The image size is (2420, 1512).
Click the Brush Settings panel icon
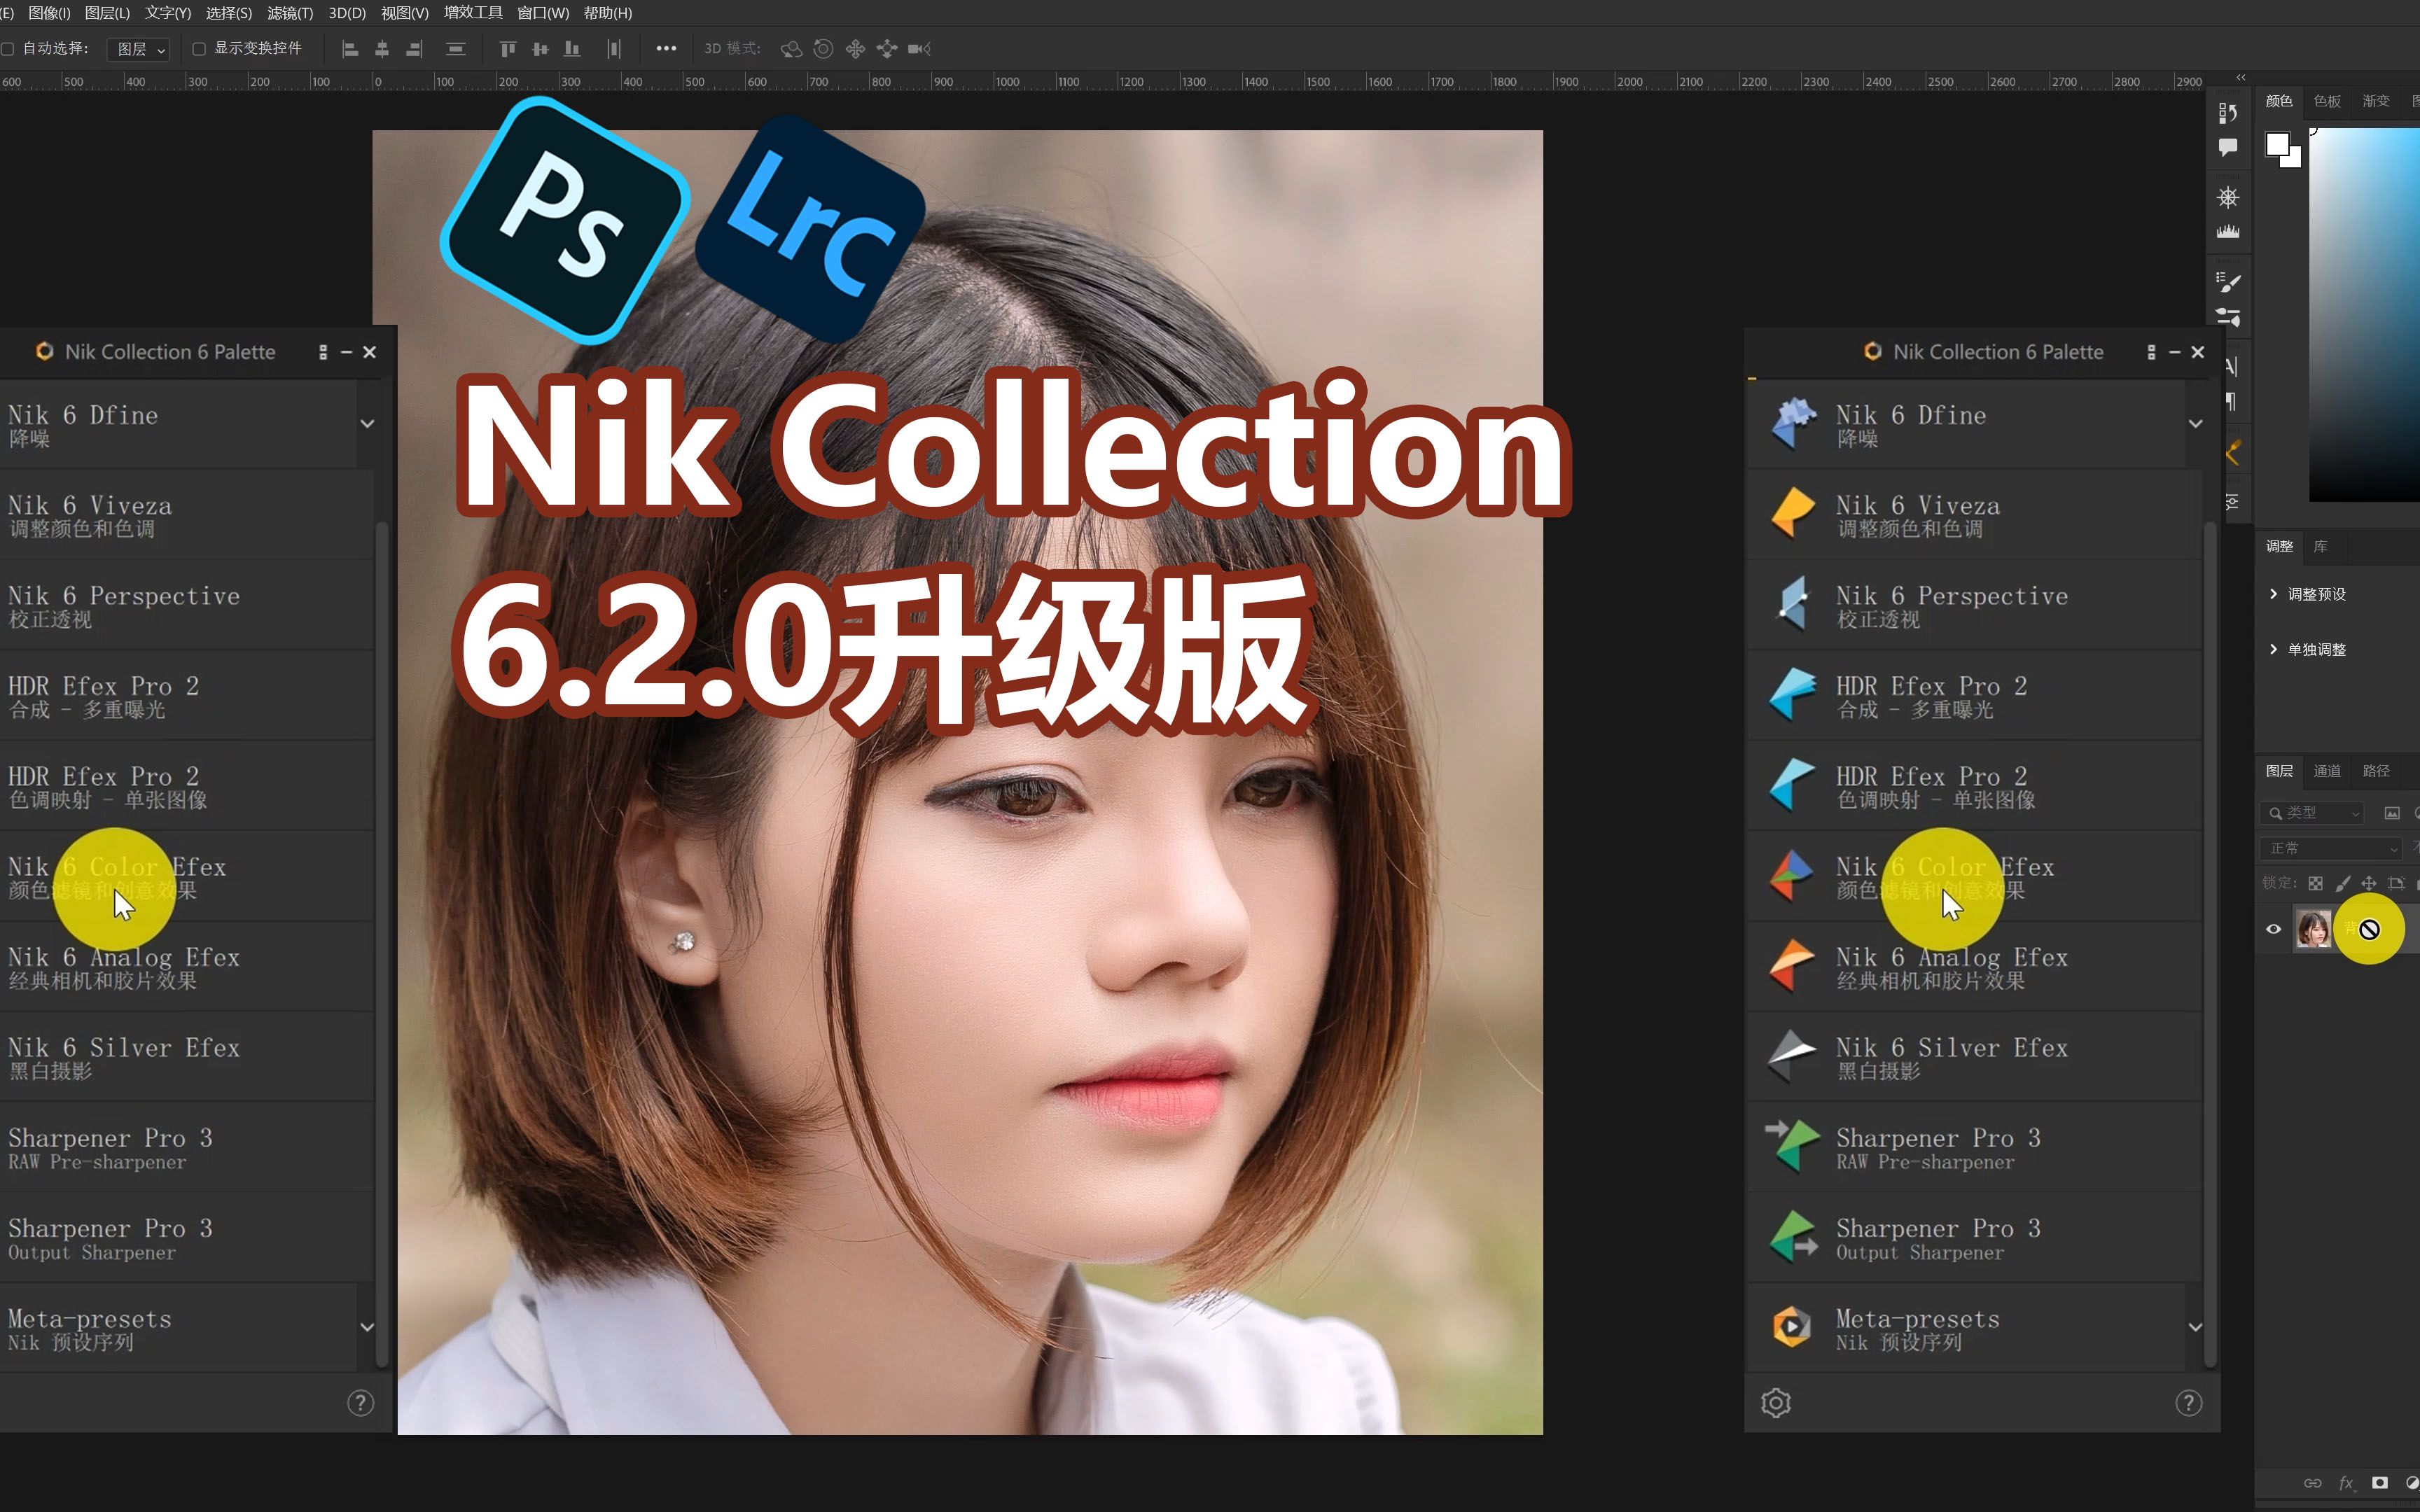click(x=2230, y=281)
